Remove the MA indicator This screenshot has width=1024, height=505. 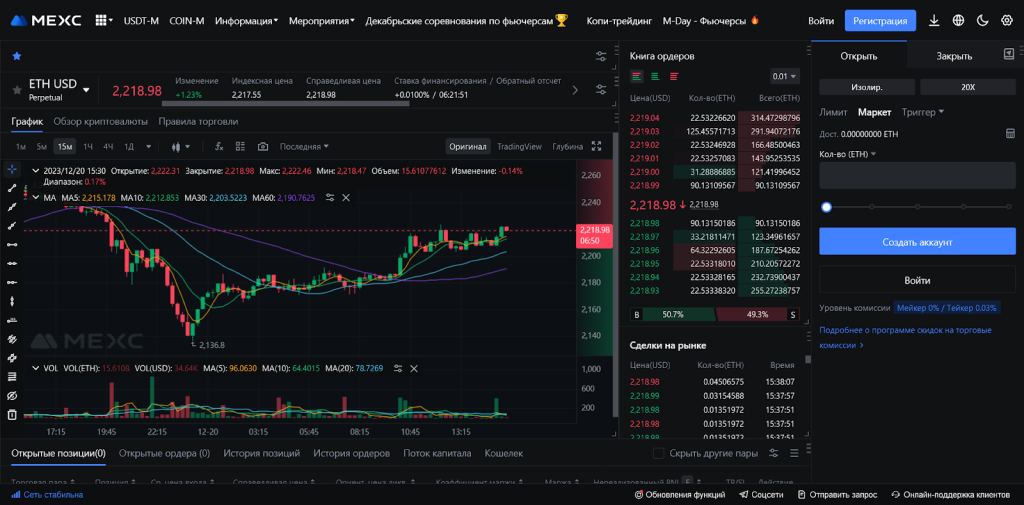346,197
